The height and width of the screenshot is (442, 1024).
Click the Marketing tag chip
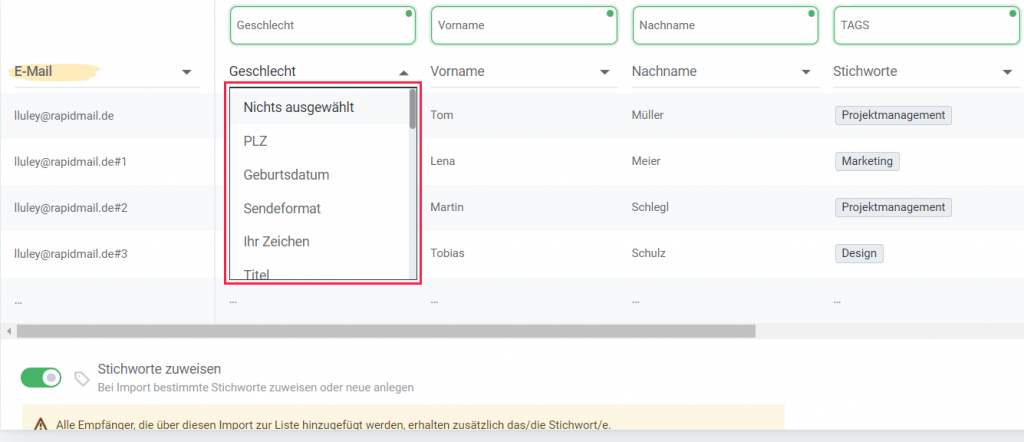click(867, 161)
